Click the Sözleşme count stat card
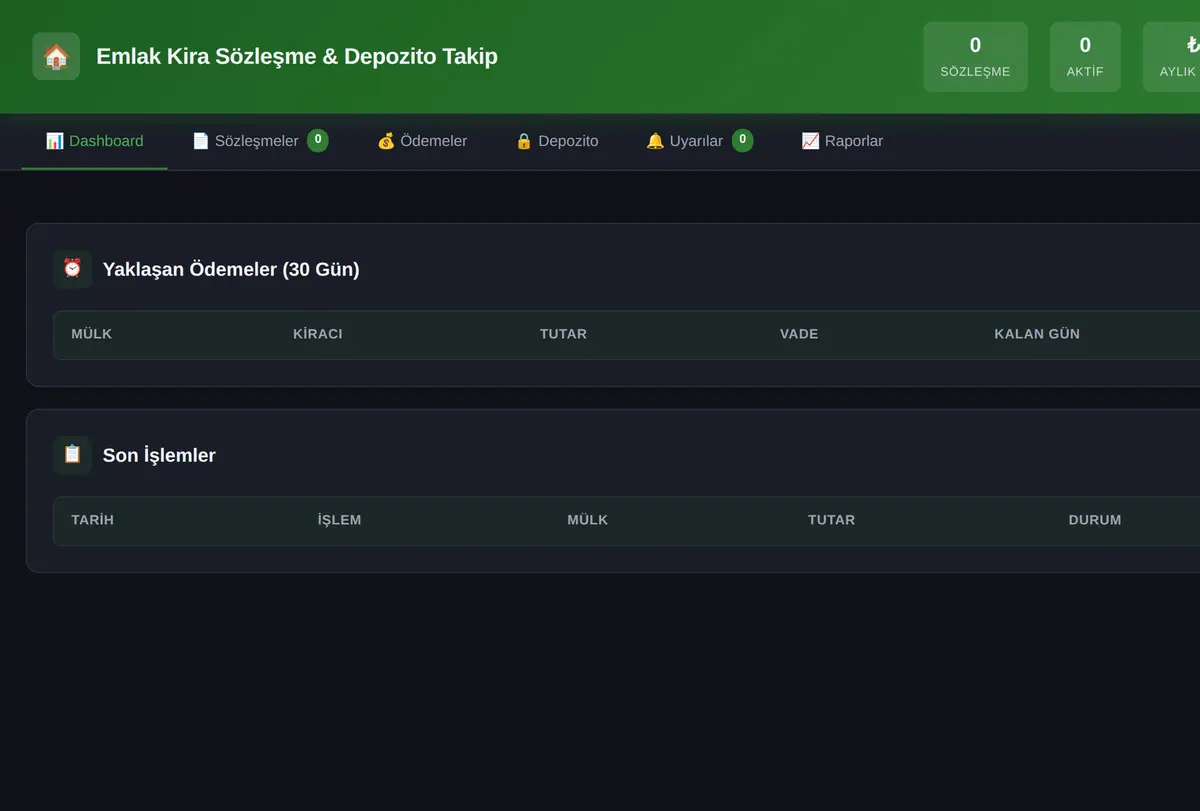The image size is (1200, 811). pyautogui.click(x=975, y=57)
